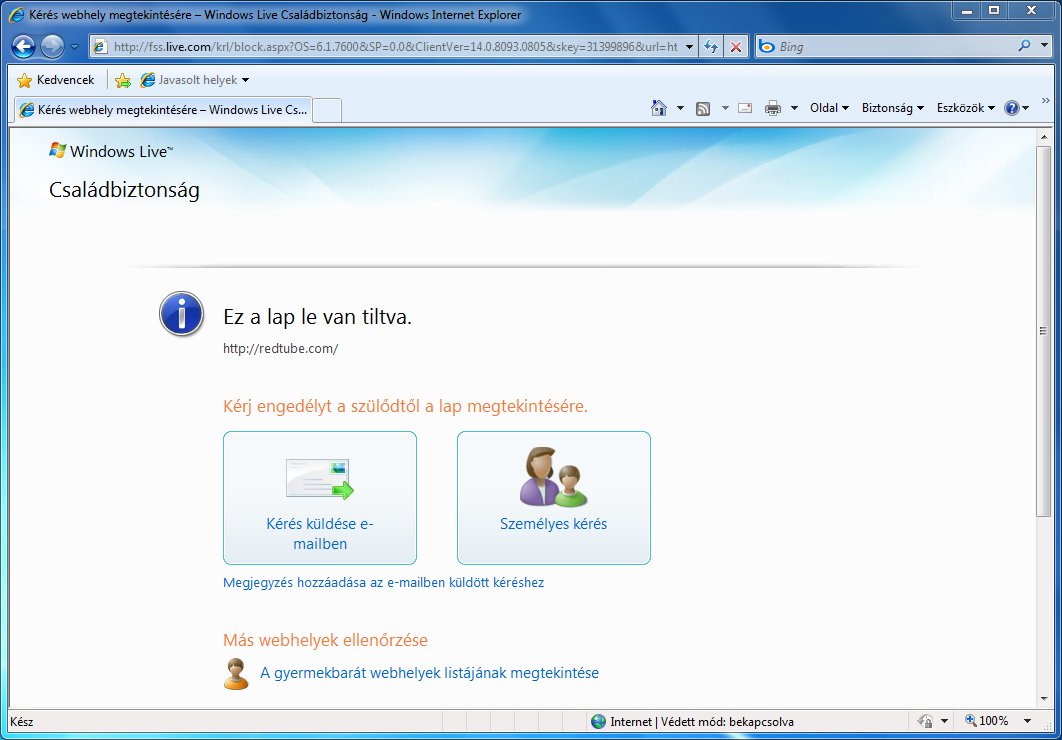Click the Személyes kérés button
The height and width of the screenshot is (740, 1062).
(x=553, y=498)
